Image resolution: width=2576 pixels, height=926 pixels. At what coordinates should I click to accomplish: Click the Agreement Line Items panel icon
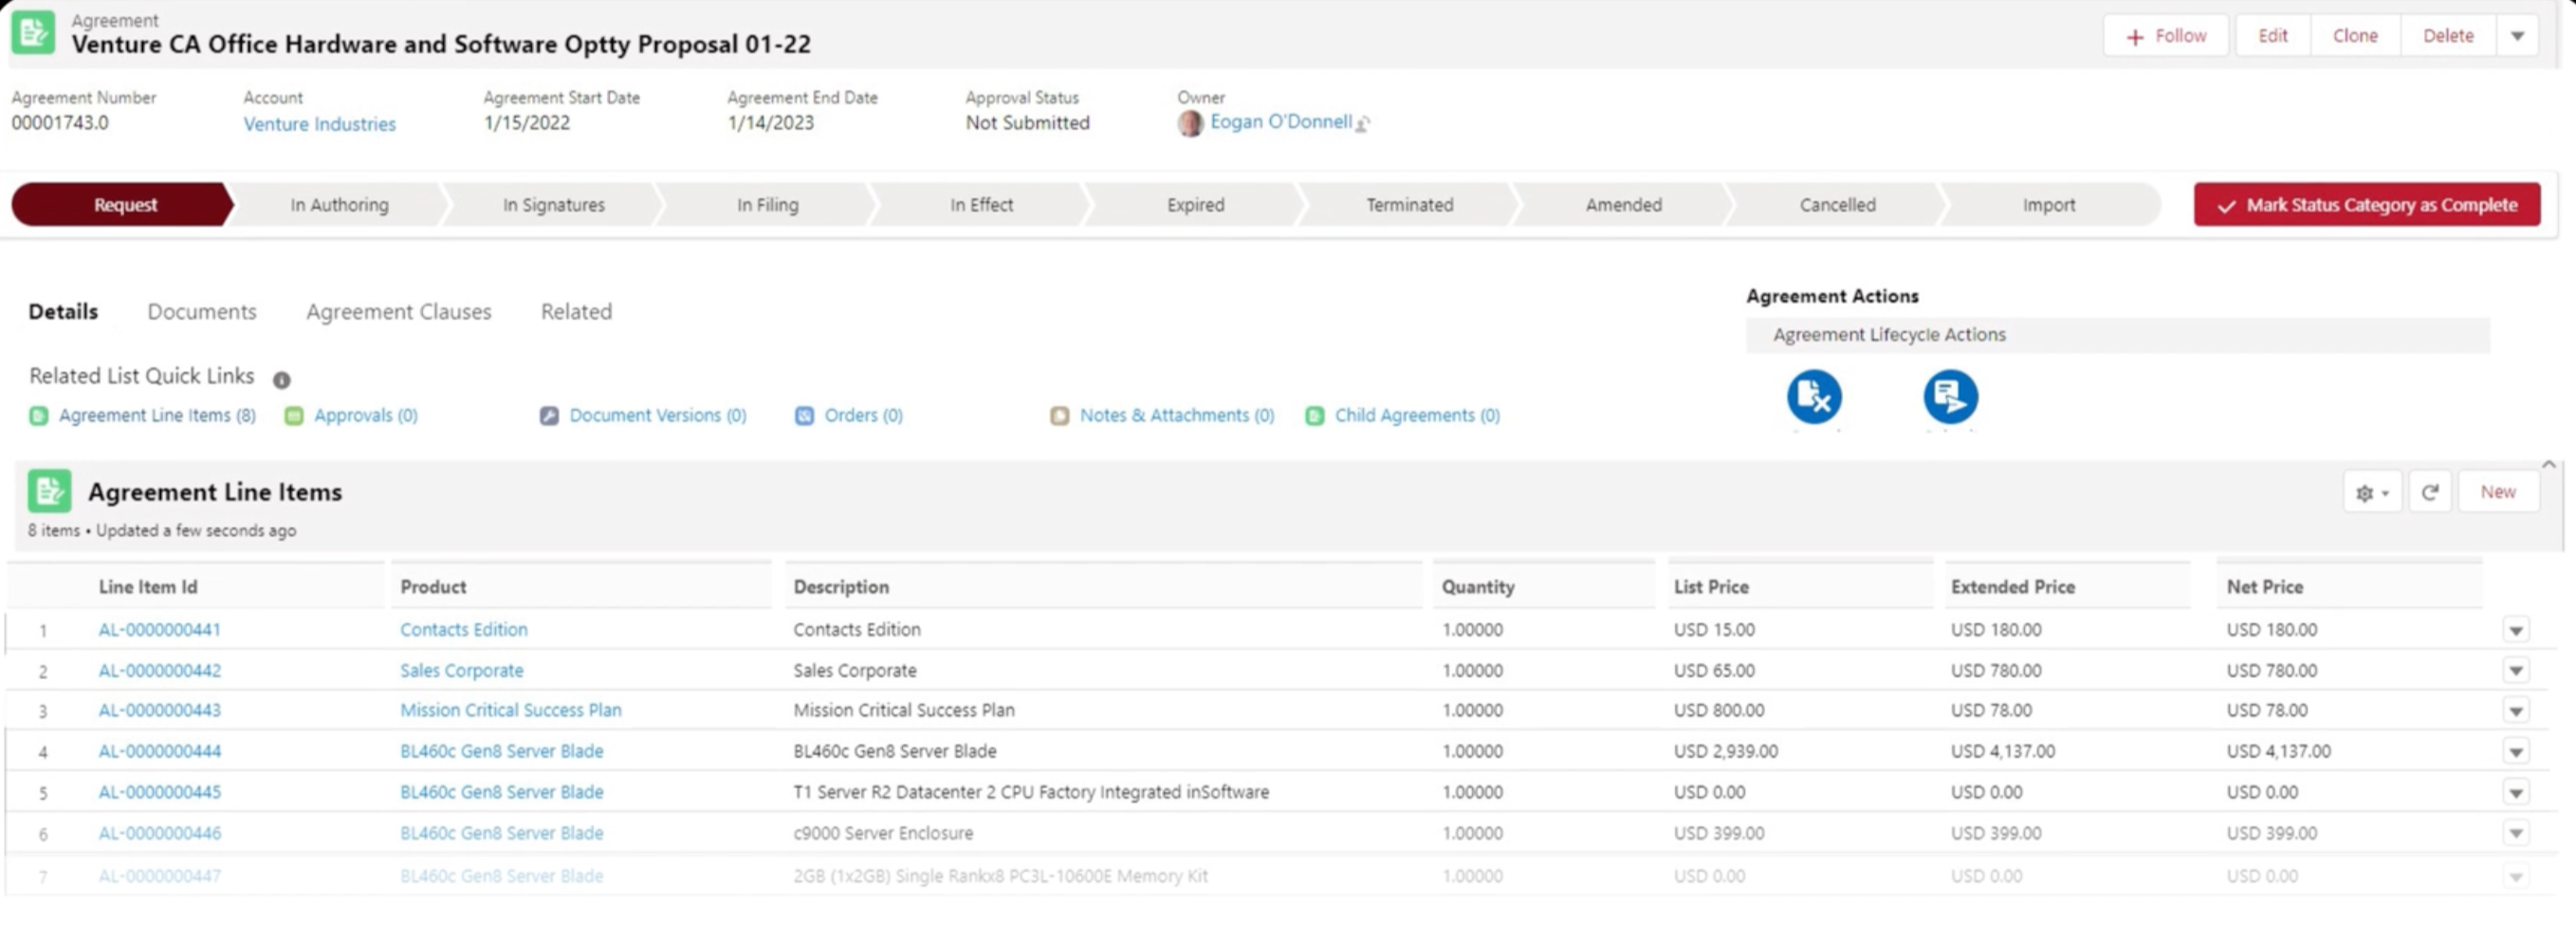pyautogui.click(x=49, y=491)
